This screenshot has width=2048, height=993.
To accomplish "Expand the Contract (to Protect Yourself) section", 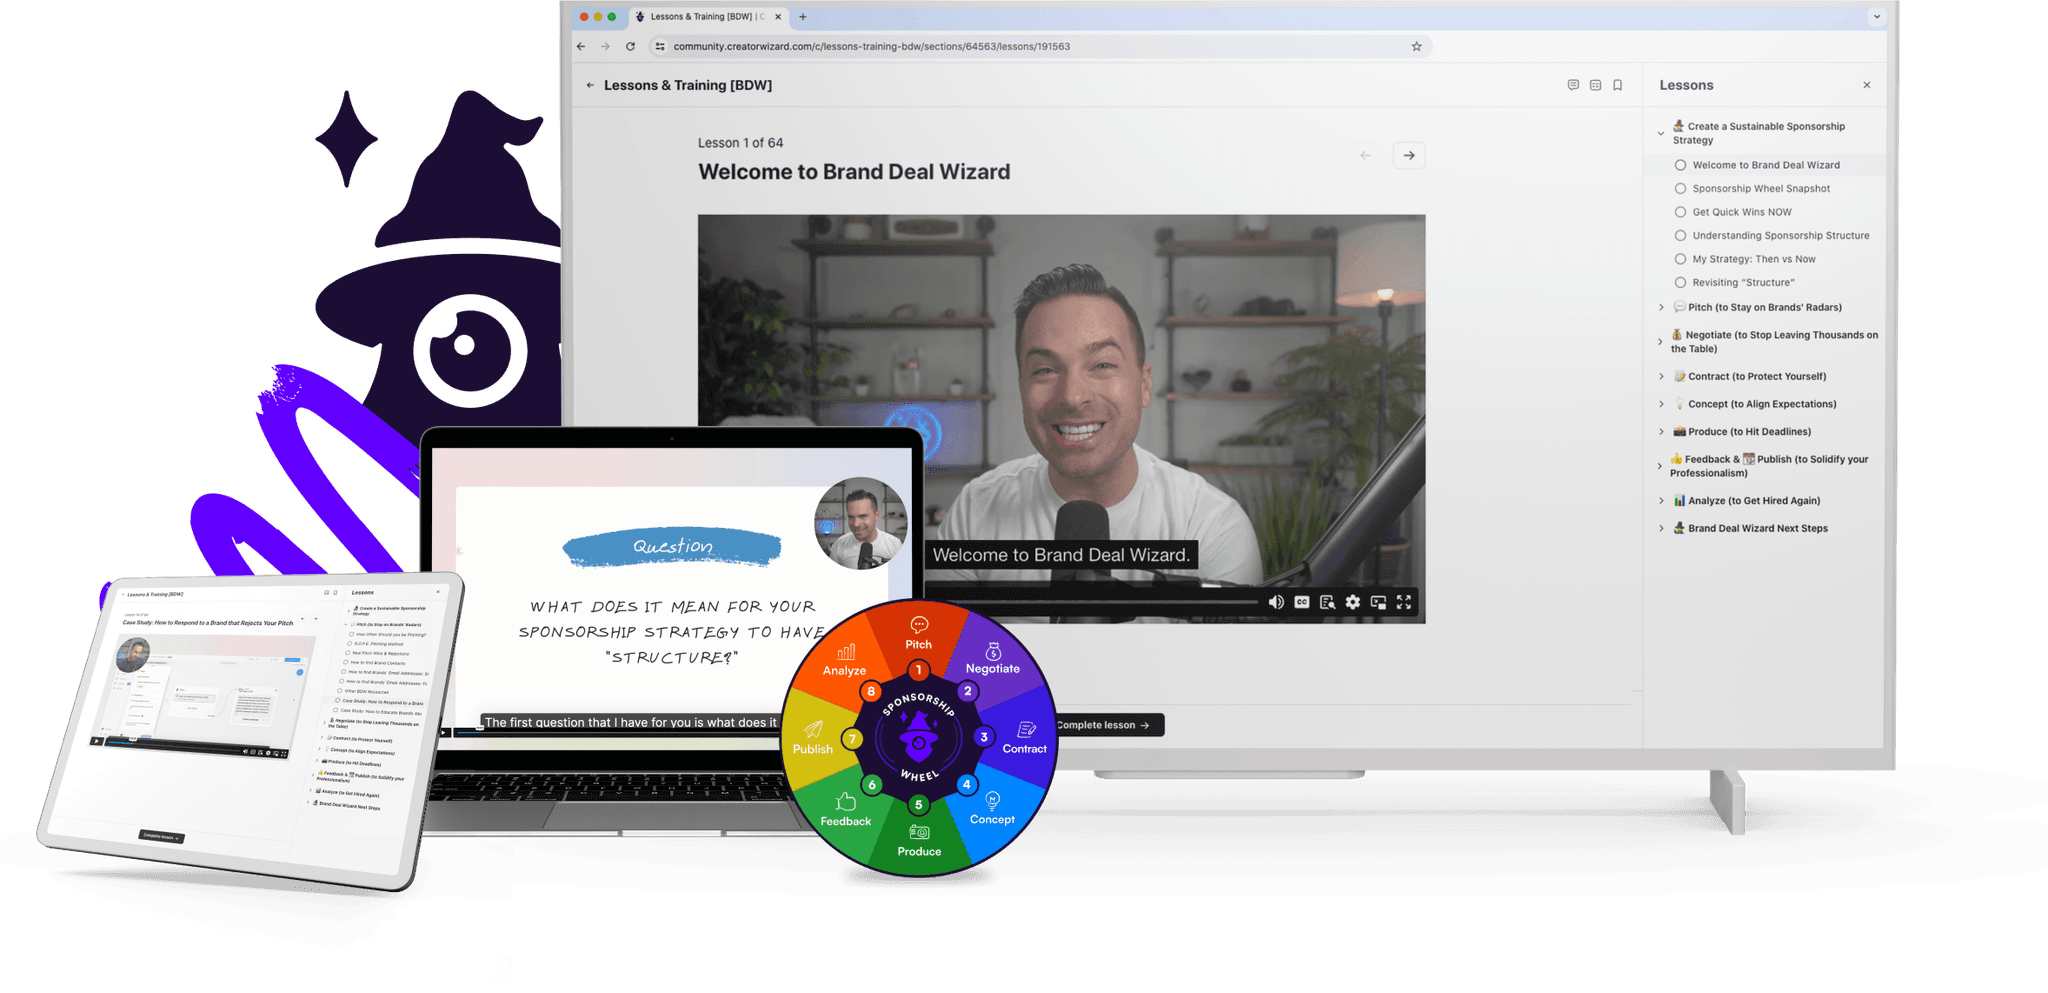I will click(1661, 376).
